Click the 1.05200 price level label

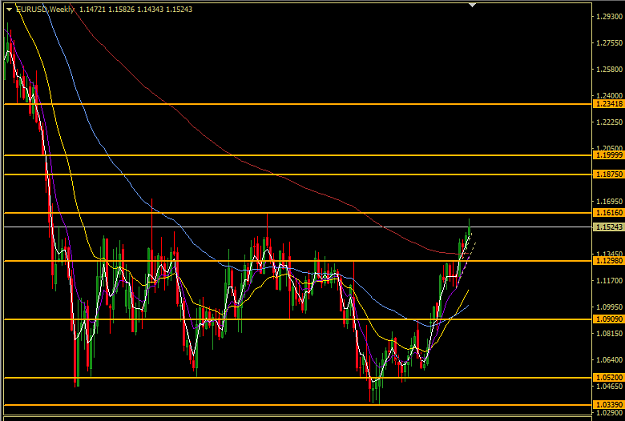[608, 377]
